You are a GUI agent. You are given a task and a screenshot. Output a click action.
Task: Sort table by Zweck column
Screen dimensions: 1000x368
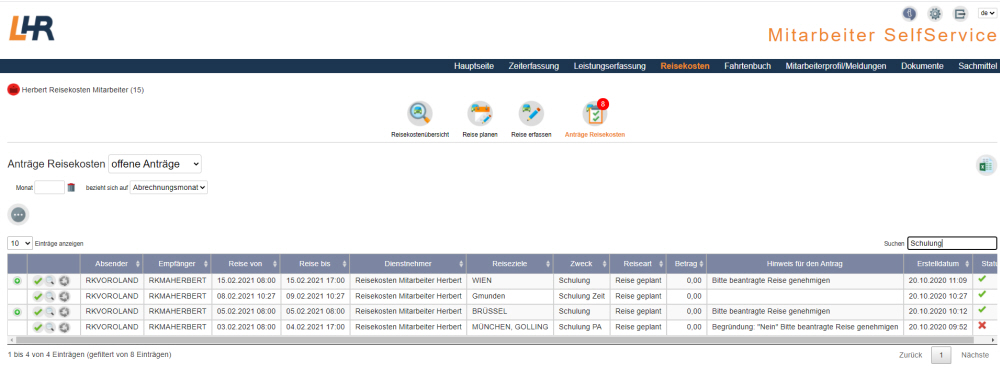[x=581, y=263]
